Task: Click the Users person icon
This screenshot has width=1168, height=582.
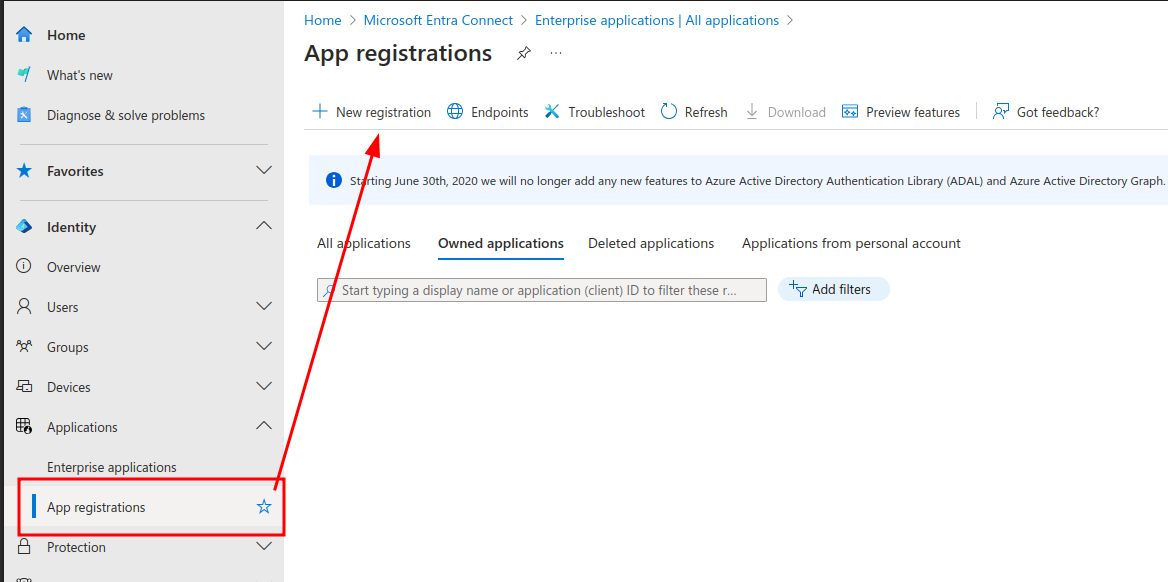Action: point(25,307)
